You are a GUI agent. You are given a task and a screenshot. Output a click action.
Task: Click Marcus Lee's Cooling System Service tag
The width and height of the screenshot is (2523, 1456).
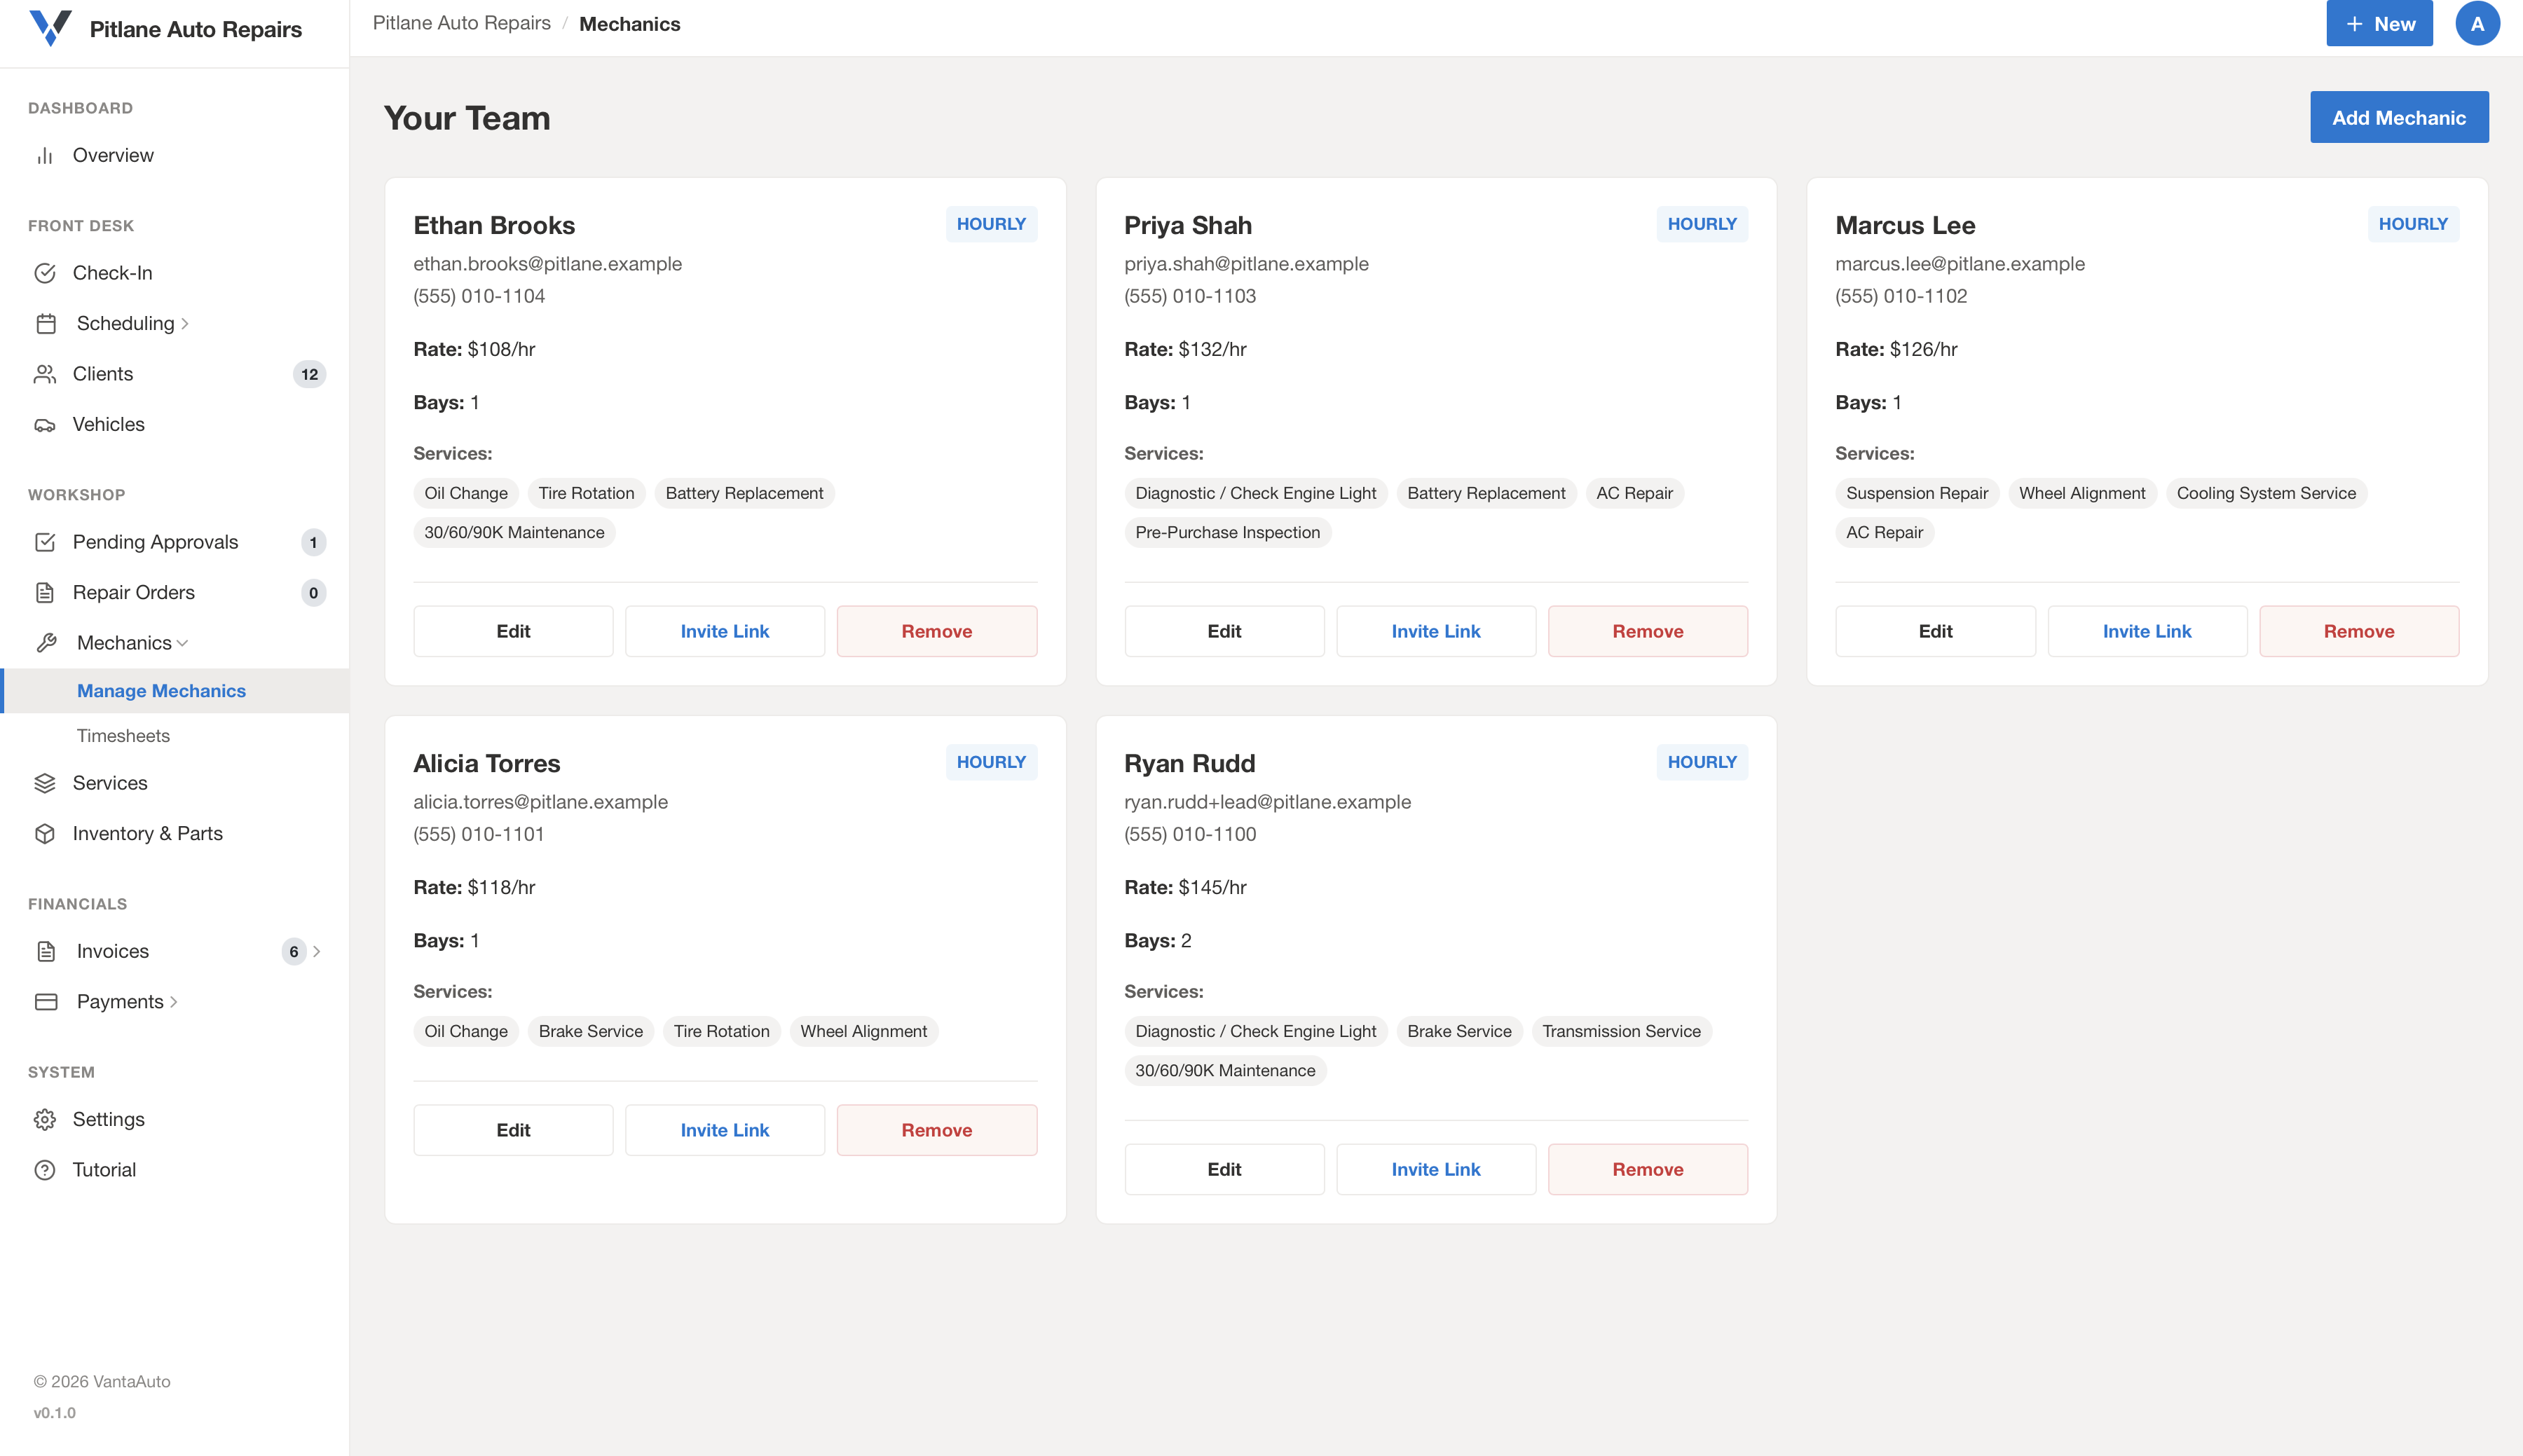coord(2266,493)
